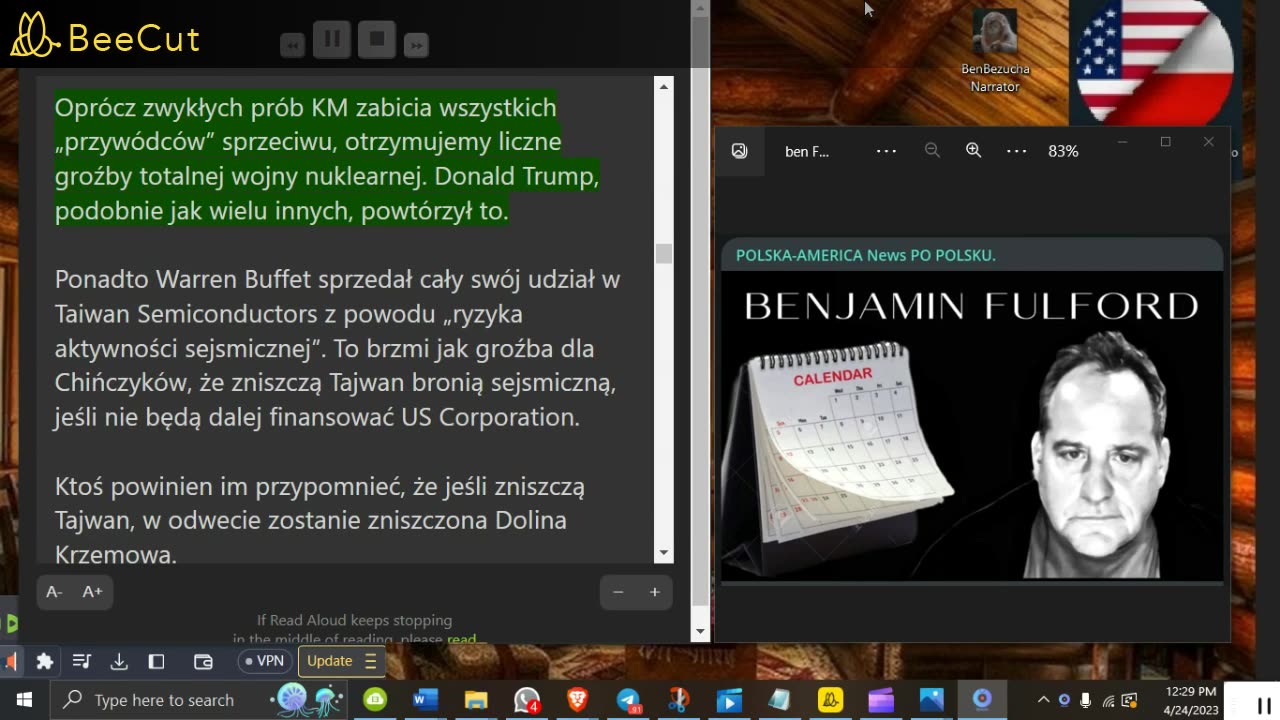The height and width of the screenshot is (720, 1280).
Task: Toggle the browser sidebar panel icon
Action: pyautogui.click(x=156, y=661)
